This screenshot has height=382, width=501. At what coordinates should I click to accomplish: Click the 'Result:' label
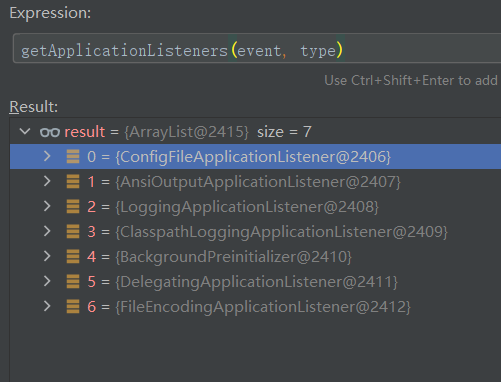tap(33, 107)
